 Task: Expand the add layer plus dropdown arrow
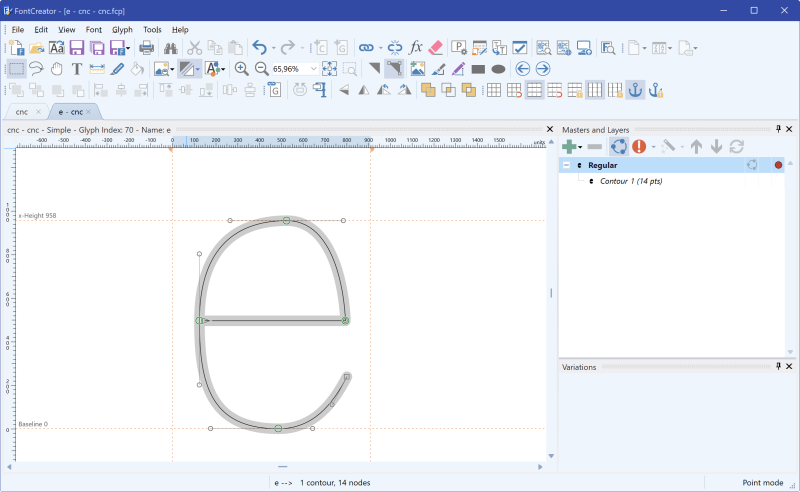pos(580,147)
